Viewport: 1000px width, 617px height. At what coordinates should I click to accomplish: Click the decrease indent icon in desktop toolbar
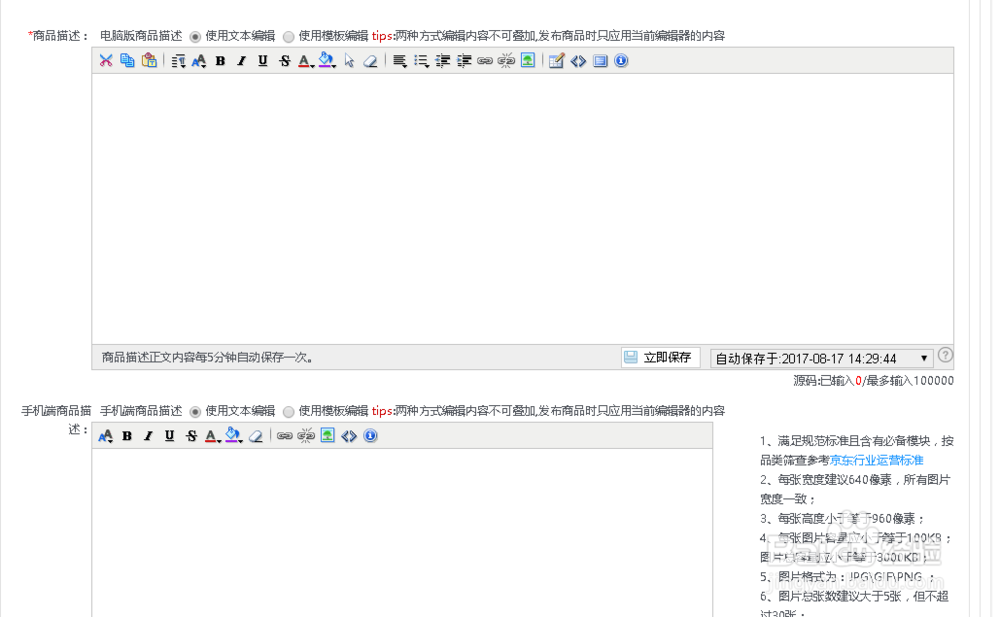point(443,61)
